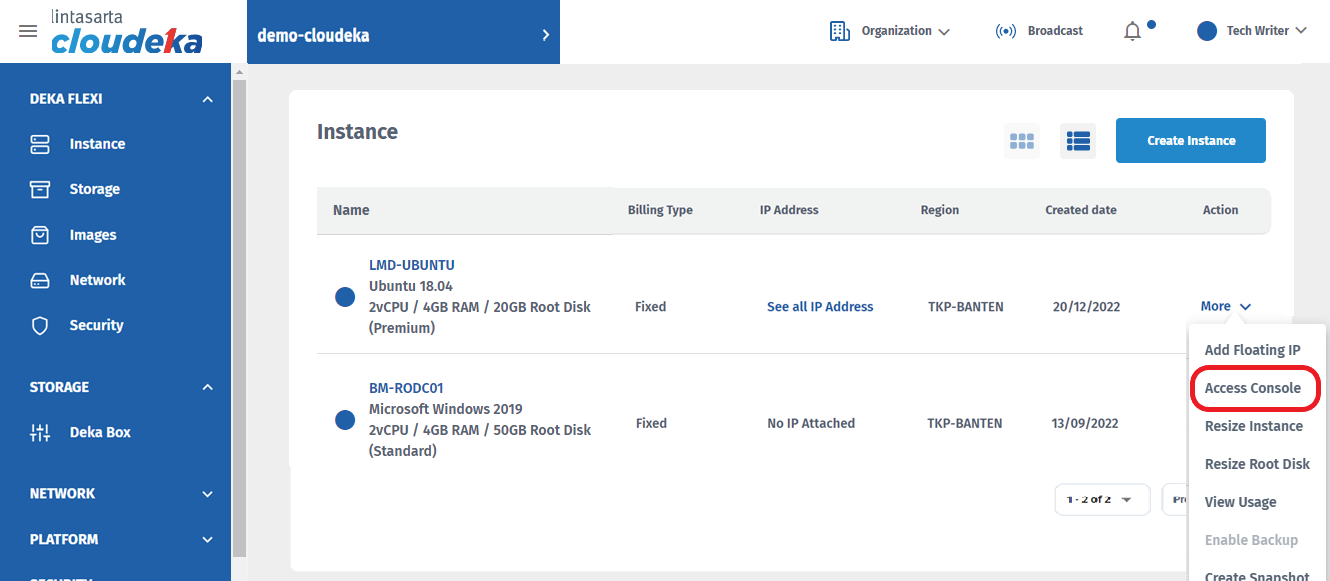Click the Create Instance button
The image size is (1330, 581).
[1190, 141]
